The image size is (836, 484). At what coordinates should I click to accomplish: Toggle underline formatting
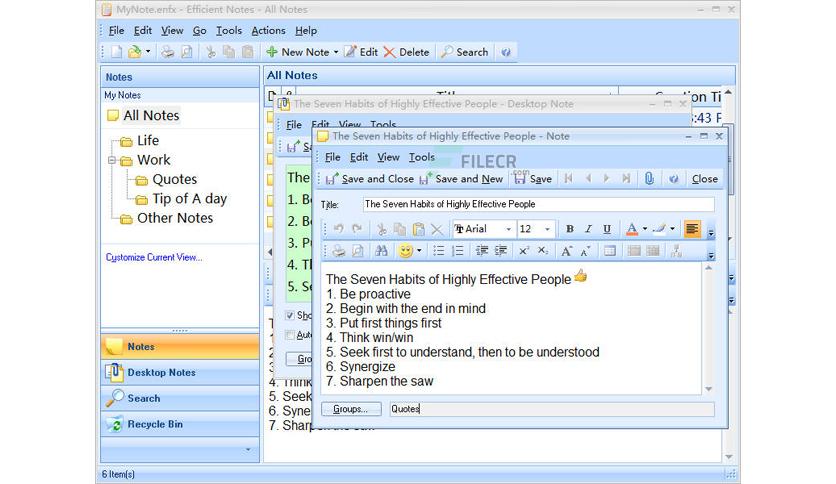tap(607, 229)
